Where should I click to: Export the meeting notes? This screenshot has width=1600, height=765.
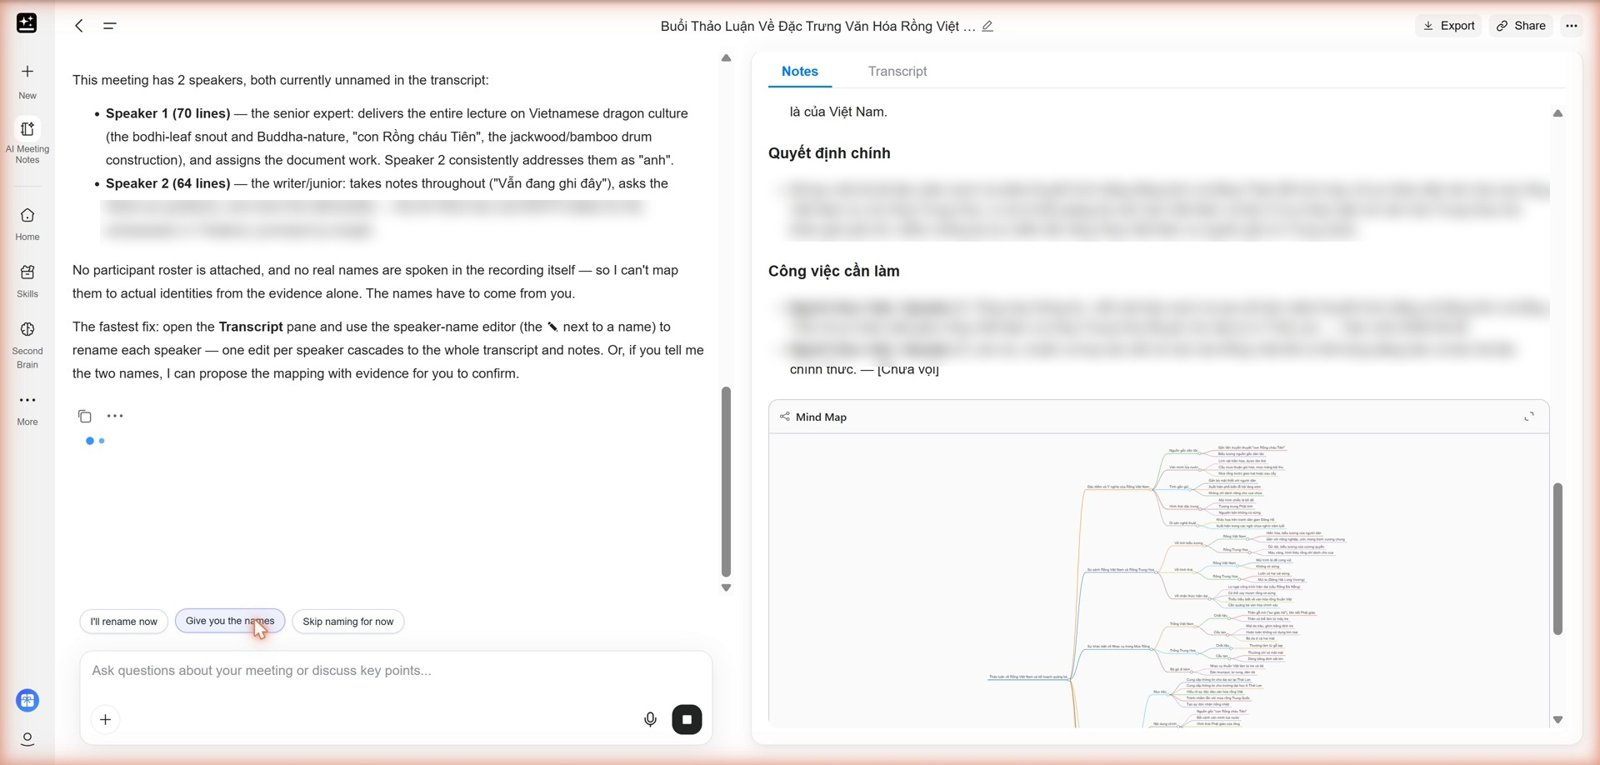point(1449,26)
